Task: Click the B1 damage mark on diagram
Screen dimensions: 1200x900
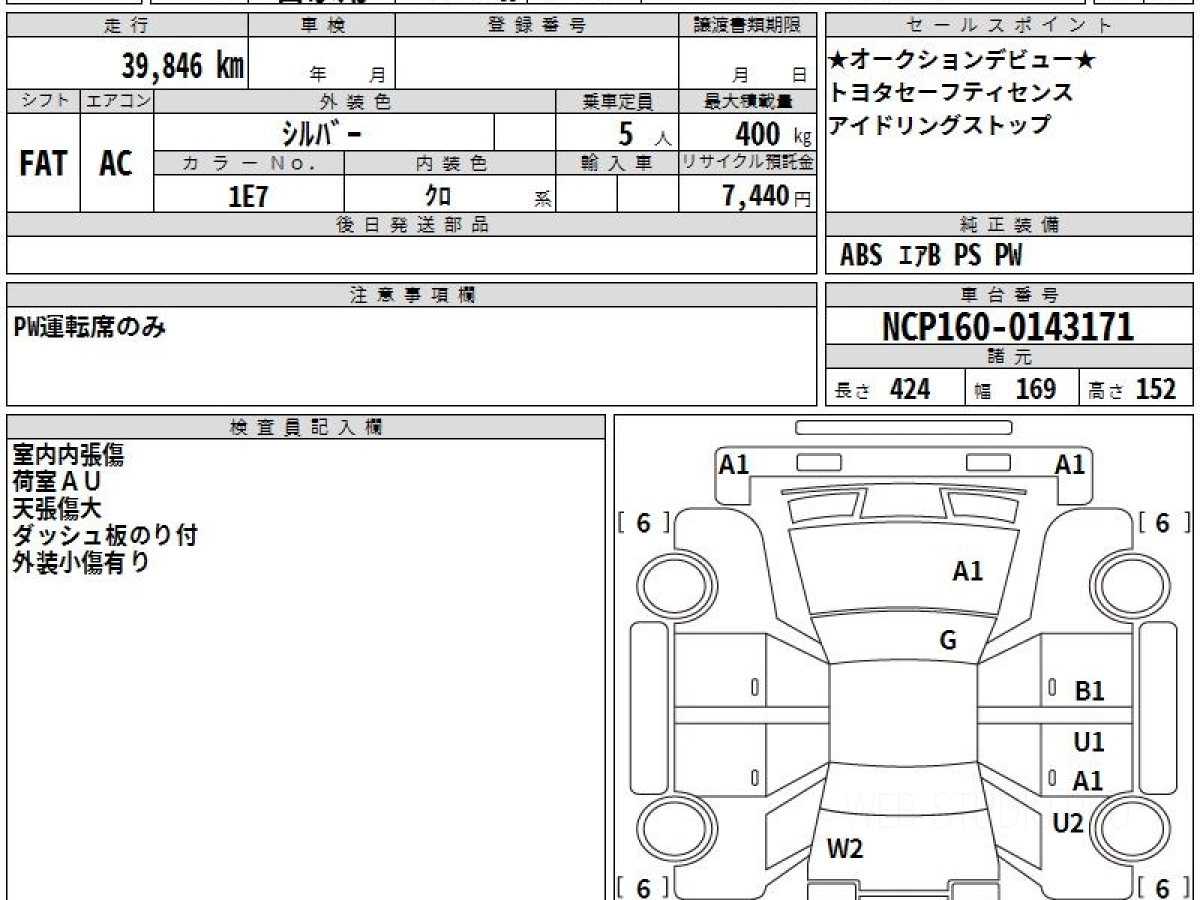Action: (x=1089, y=691)
